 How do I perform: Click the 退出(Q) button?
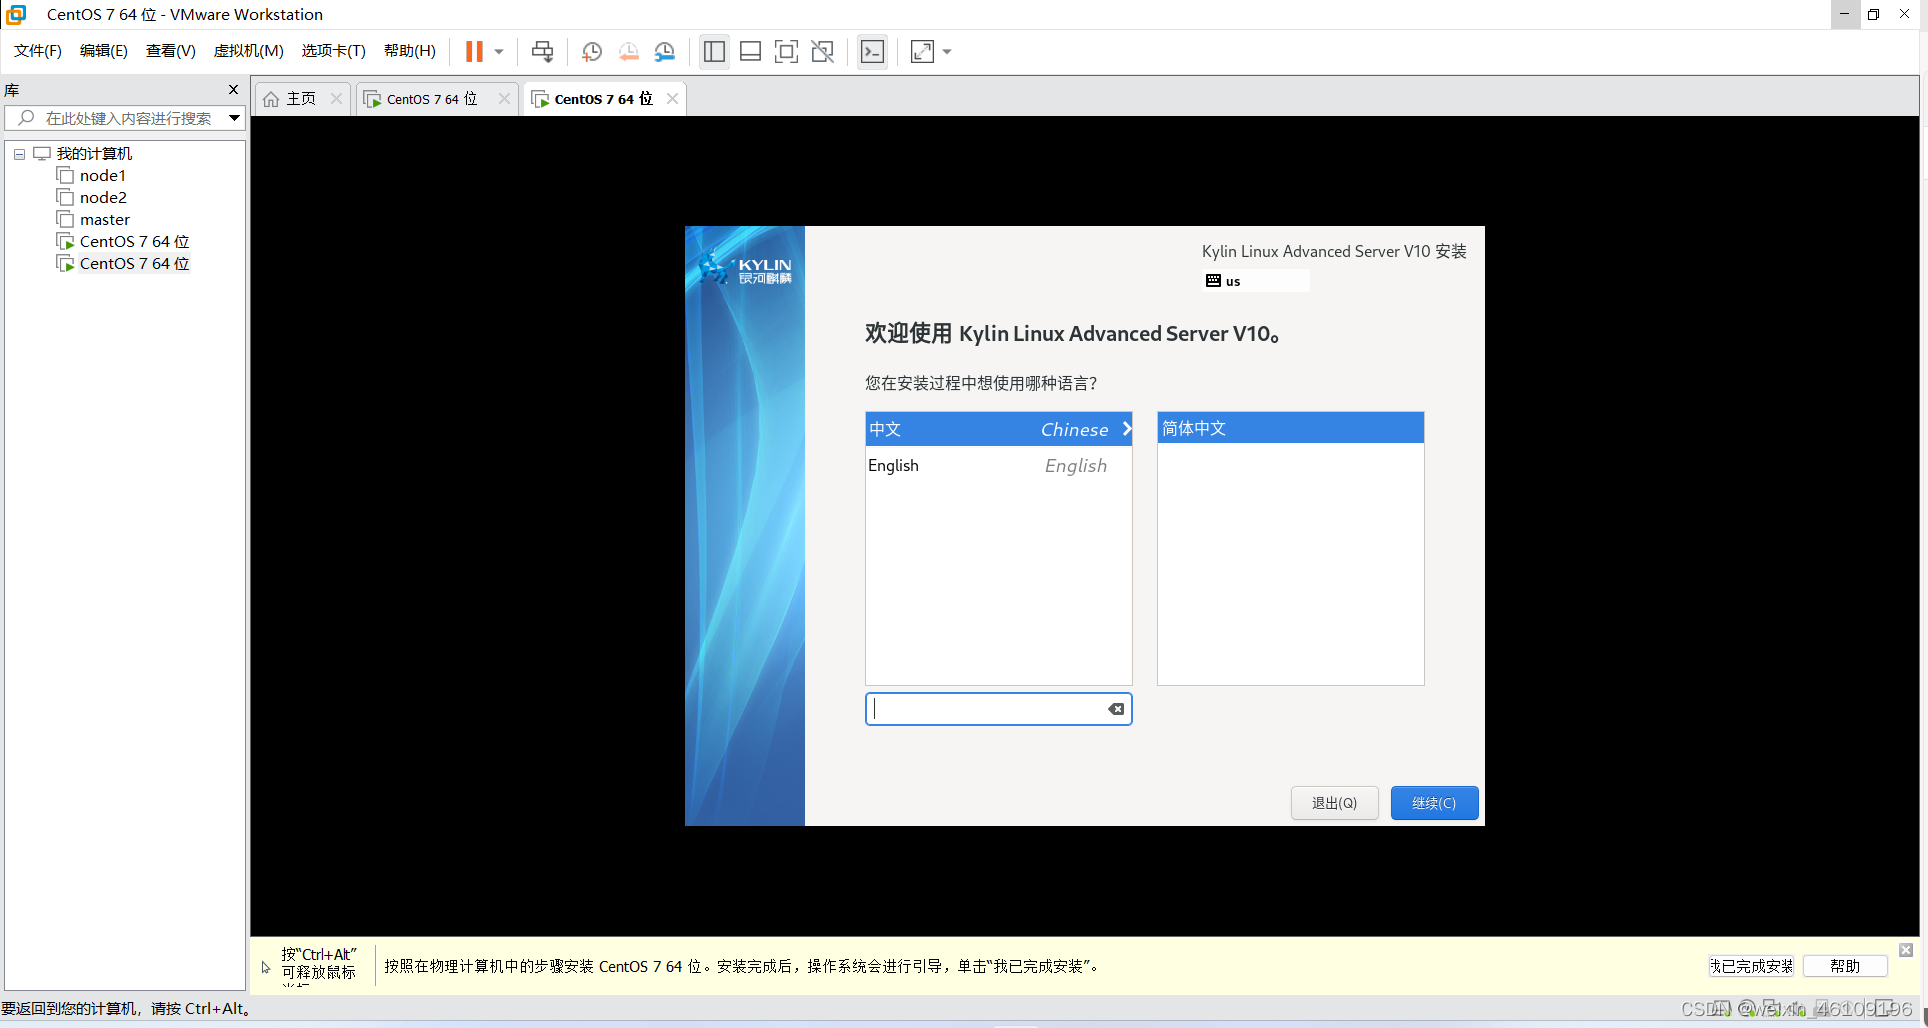point(1334,803)
